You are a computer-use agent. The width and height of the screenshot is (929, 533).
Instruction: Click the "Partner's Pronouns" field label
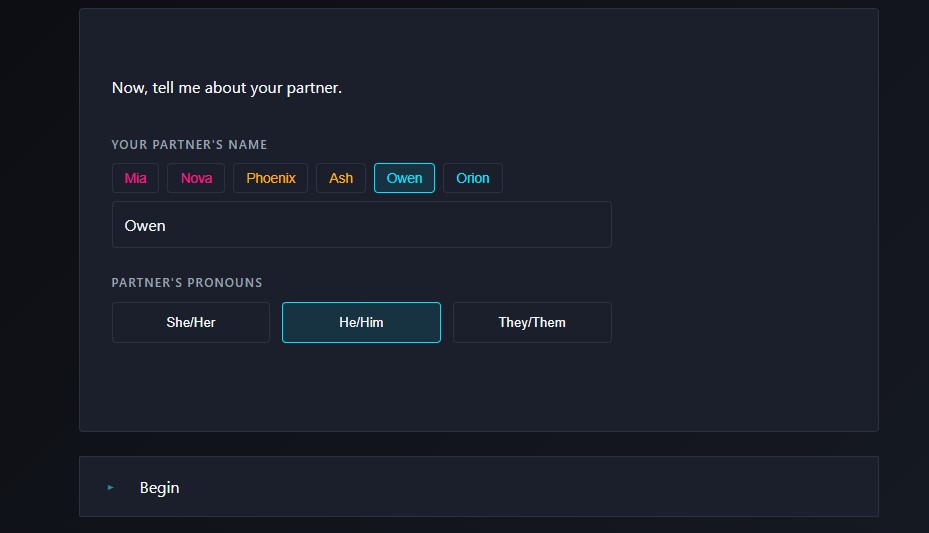[187, 283]
